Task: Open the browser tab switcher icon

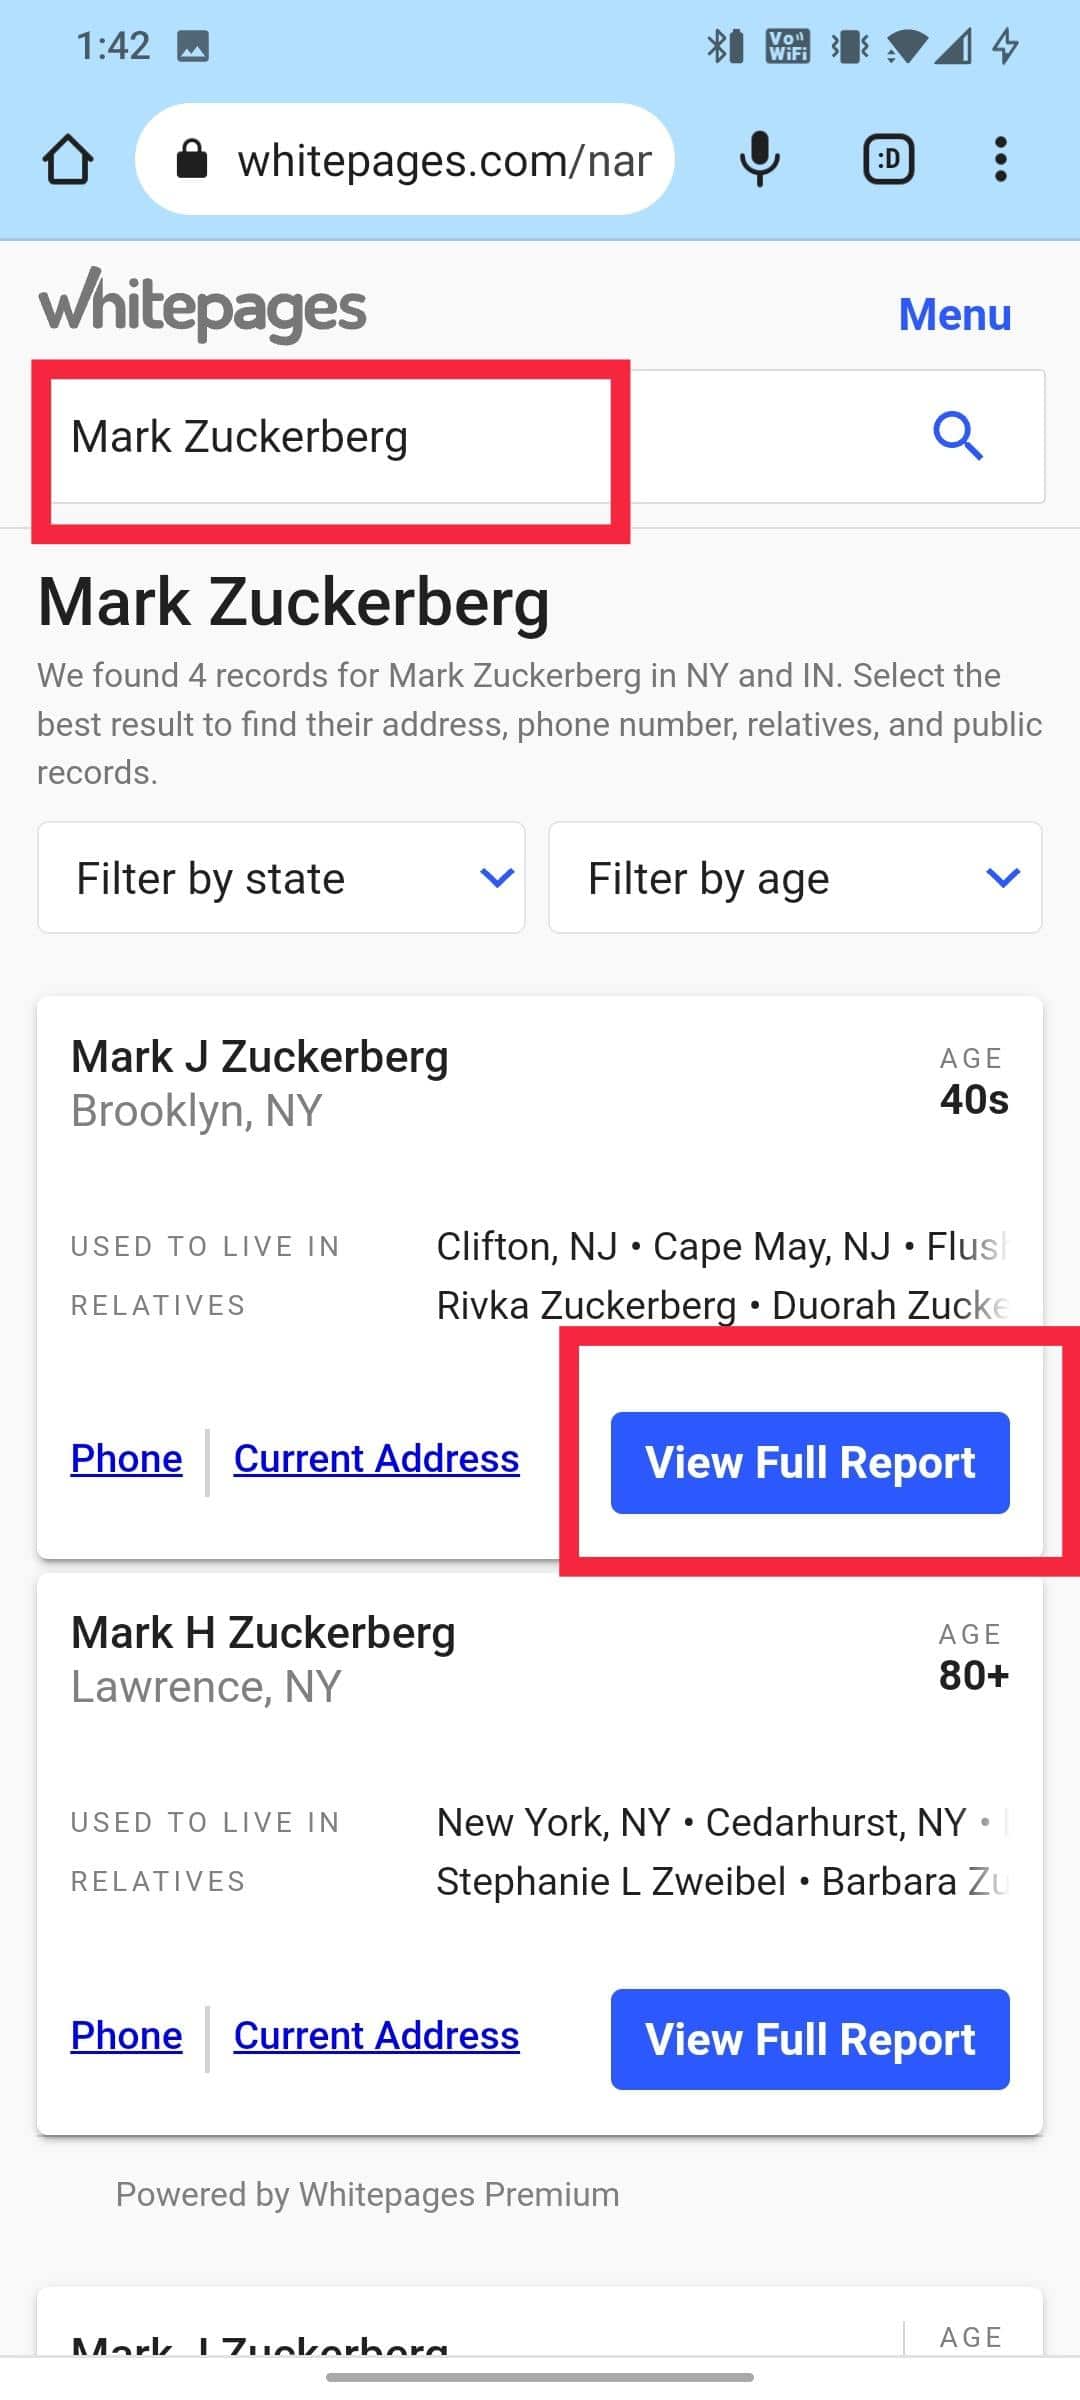Action: tap(888, 160)
